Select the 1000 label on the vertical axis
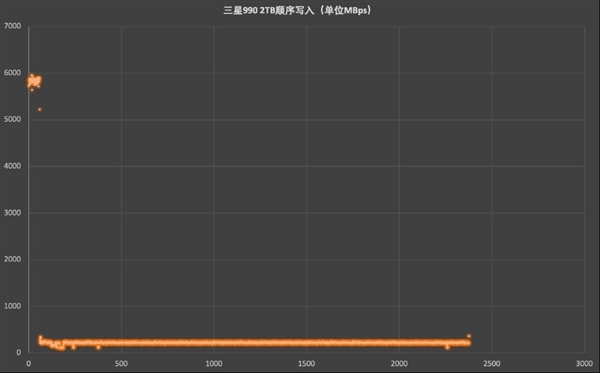Image resolution: width=600 pixels, height=373 pixels. (12, 306)
